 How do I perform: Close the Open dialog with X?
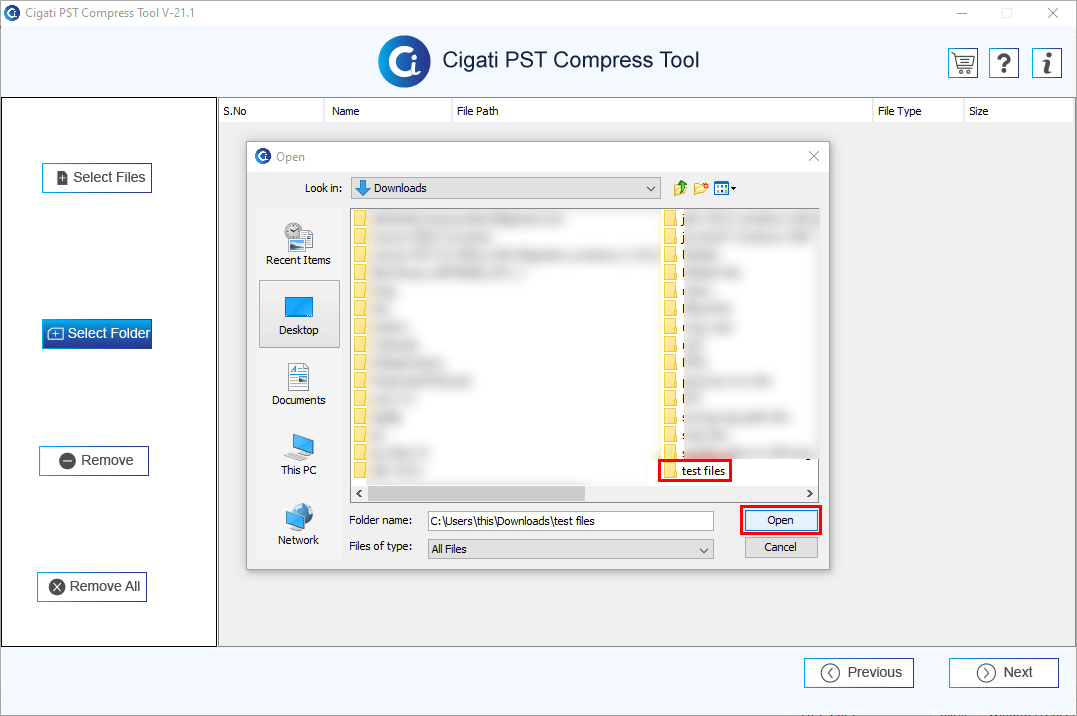(x=814, y=157)
